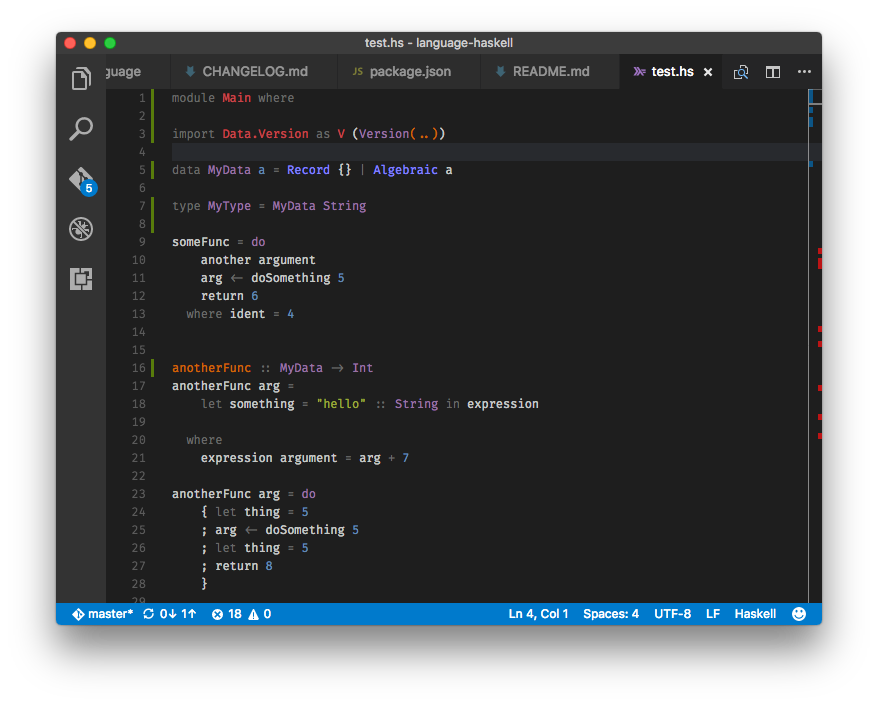Screen dimensions: 878x705
Task: Open the Debug panel icon
Action: click(x=81, y=230)
